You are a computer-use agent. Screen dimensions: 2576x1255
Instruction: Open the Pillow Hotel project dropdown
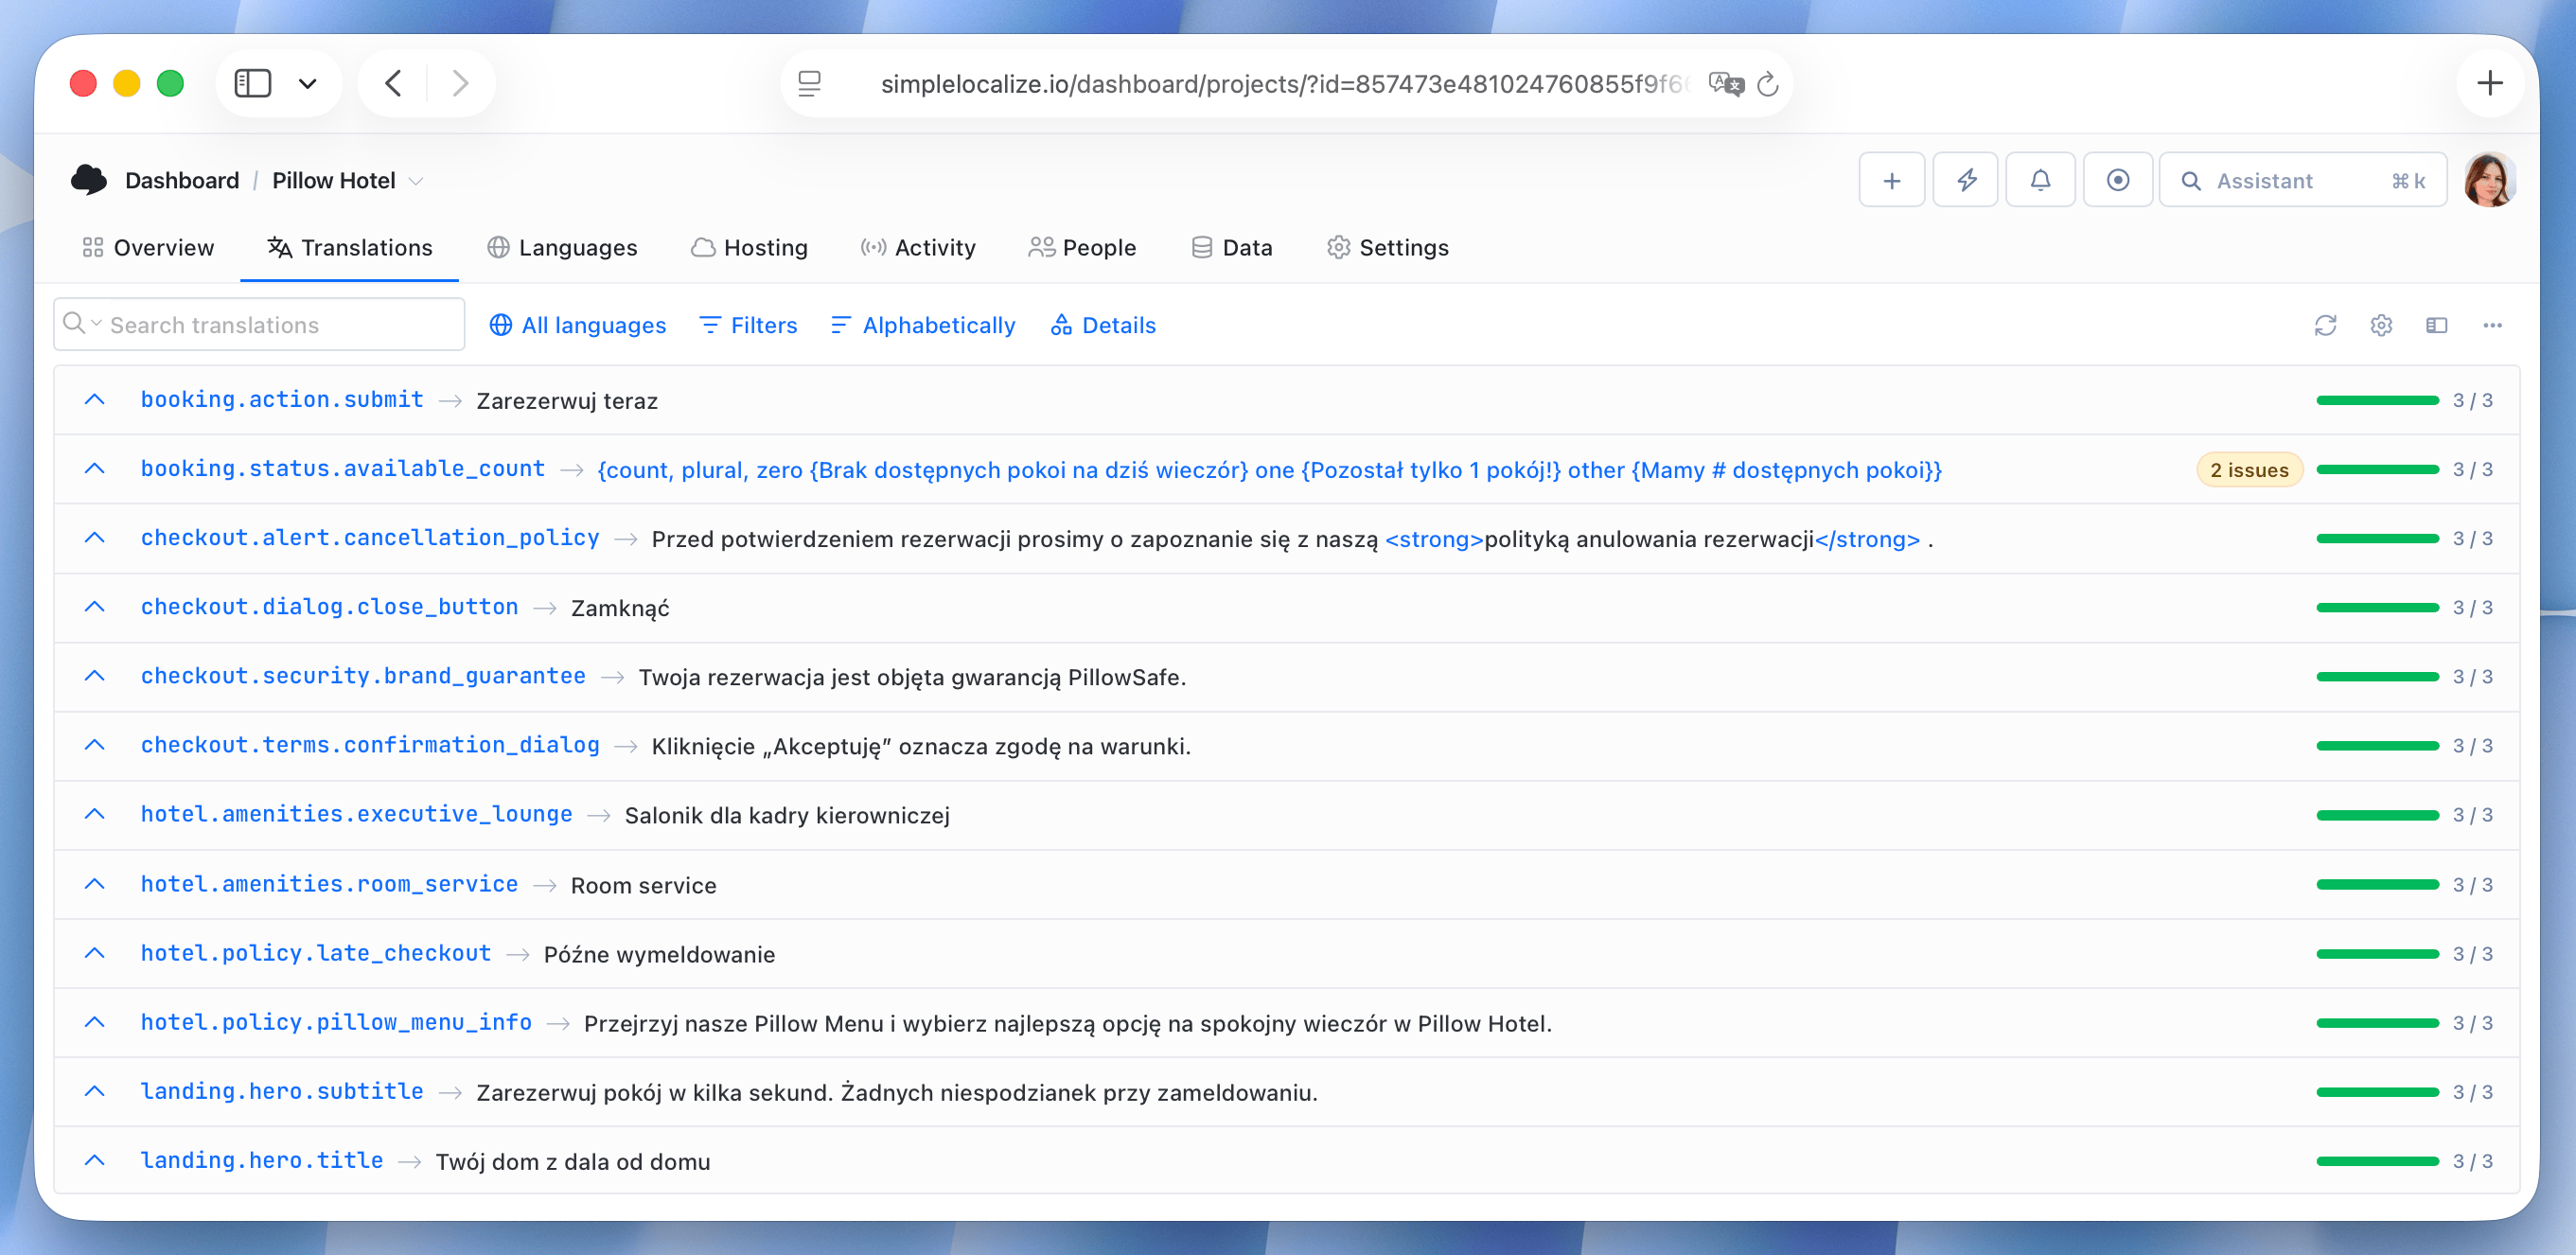click(416, 181)
